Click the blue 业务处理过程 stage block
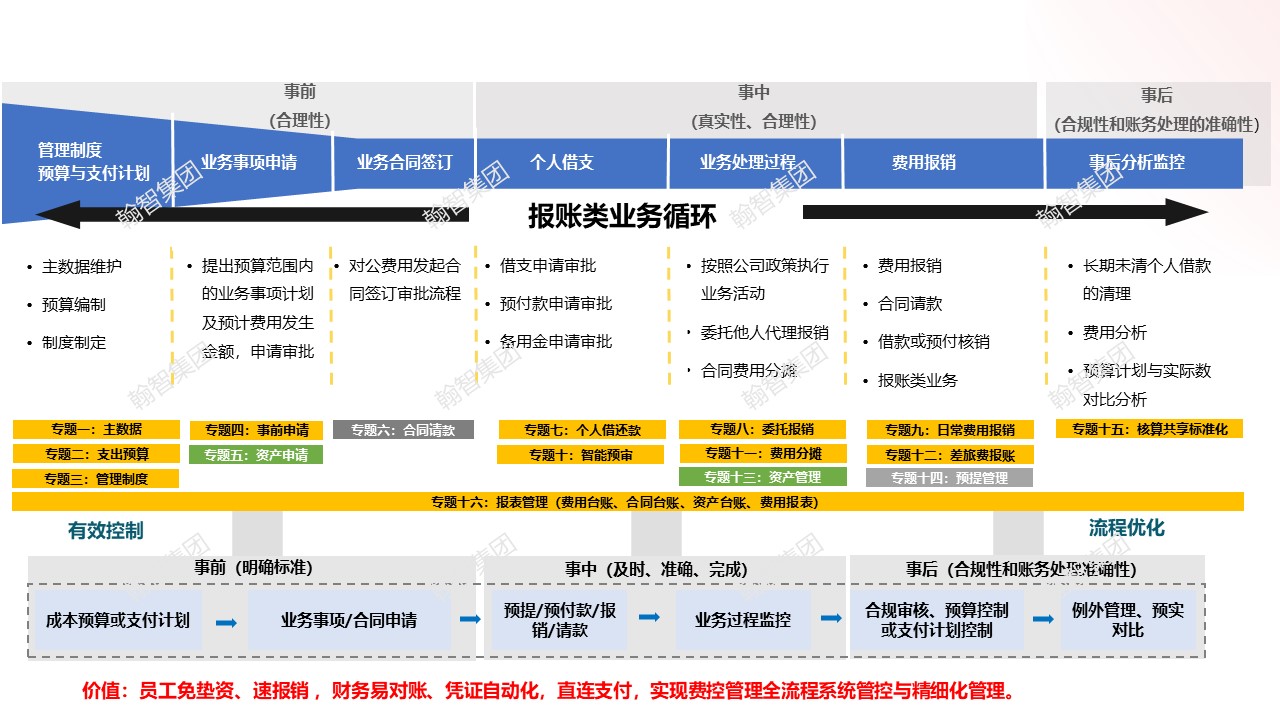The height and width of the screenshot is (720, 1280). 755,163
